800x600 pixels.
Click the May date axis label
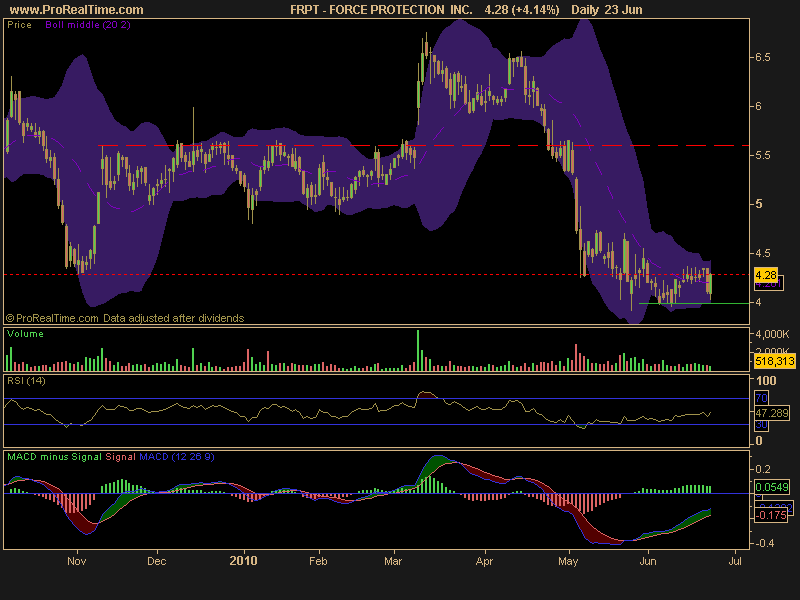(x=568, y=561)
